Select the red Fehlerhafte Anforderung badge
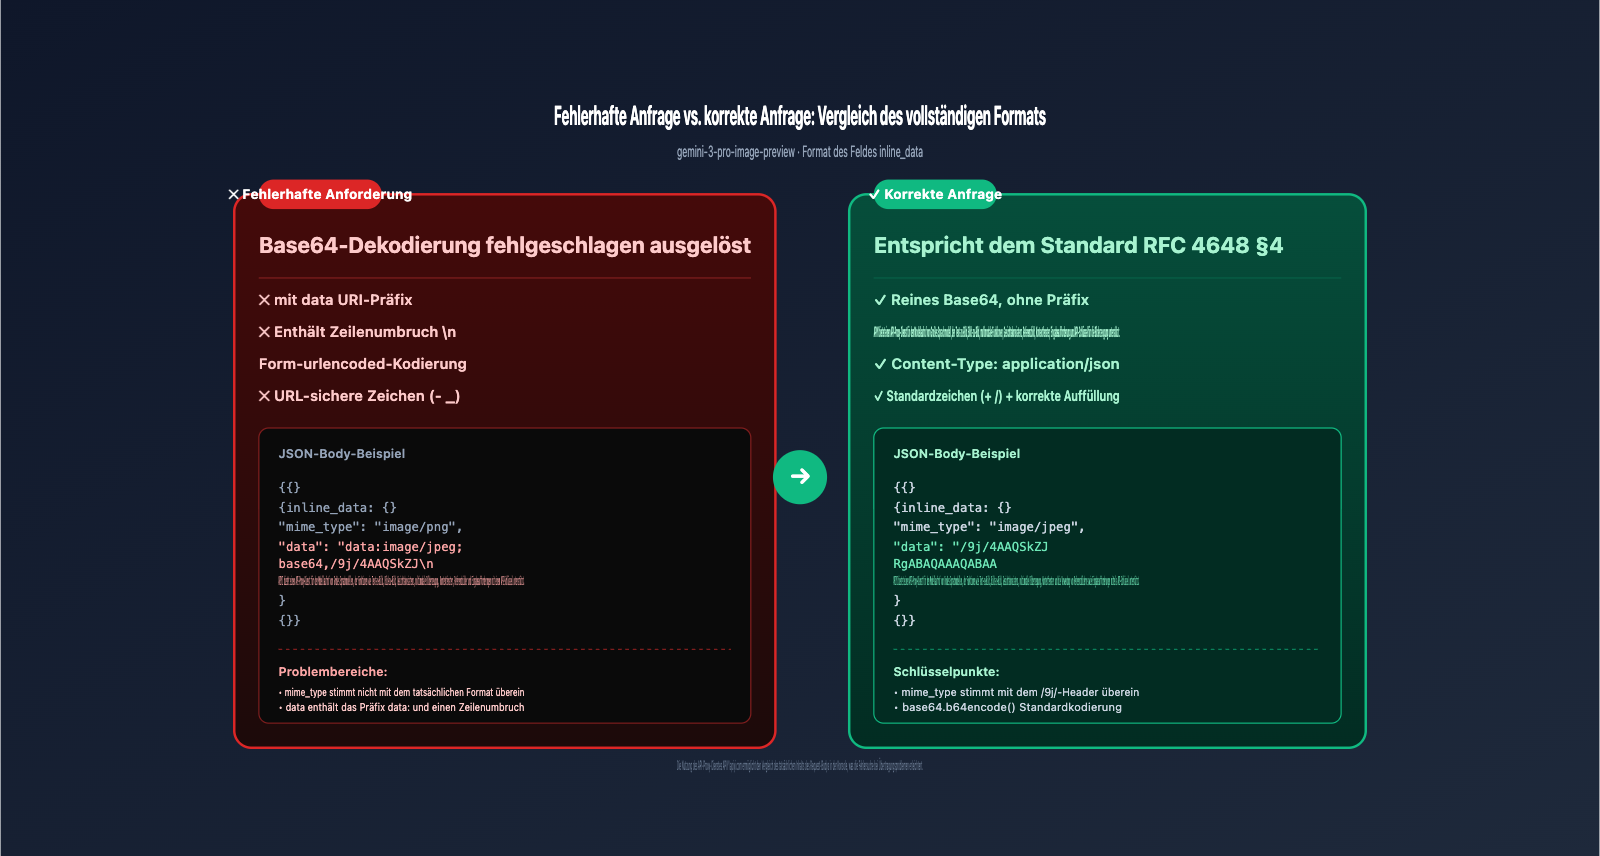 [320, 194]
